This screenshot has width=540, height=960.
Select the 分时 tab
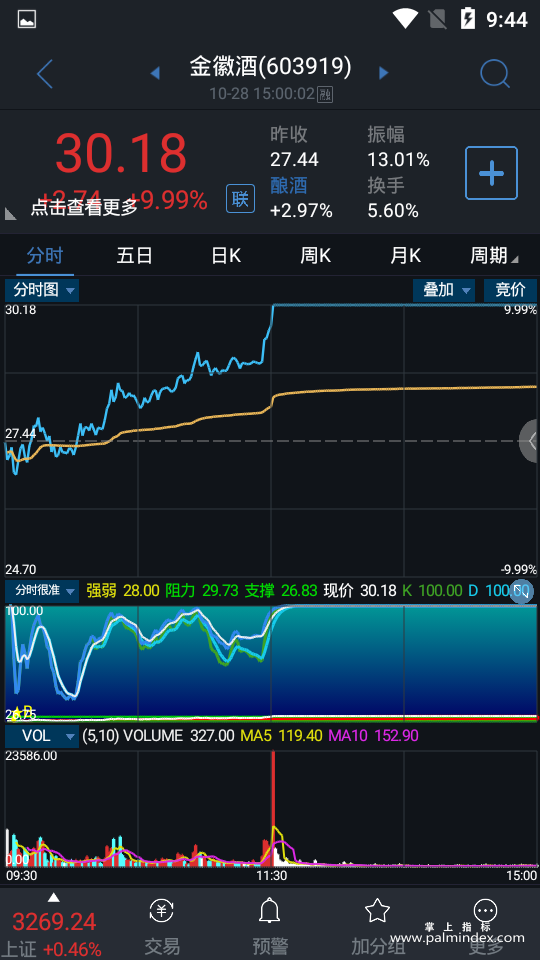click(x=45, y=255)
